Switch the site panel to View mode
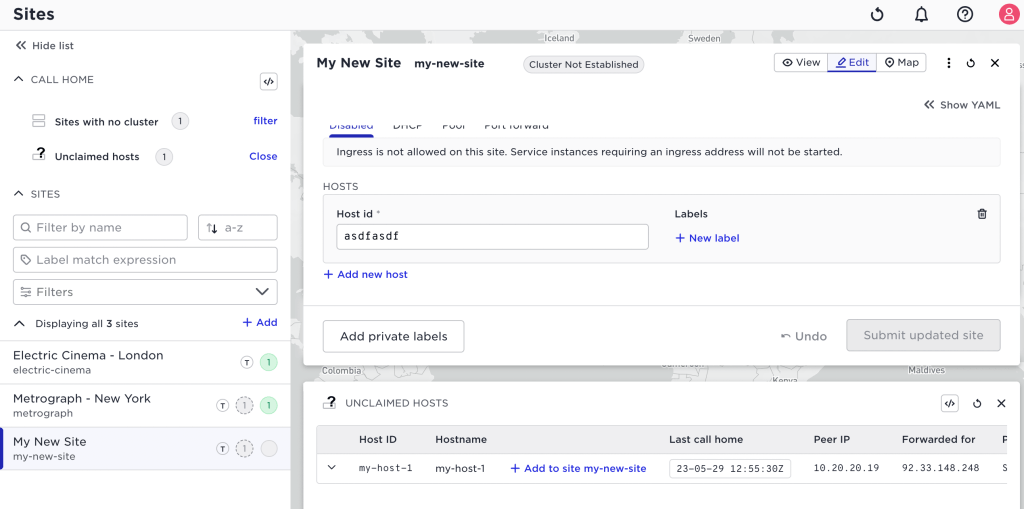 click(801, 63)
